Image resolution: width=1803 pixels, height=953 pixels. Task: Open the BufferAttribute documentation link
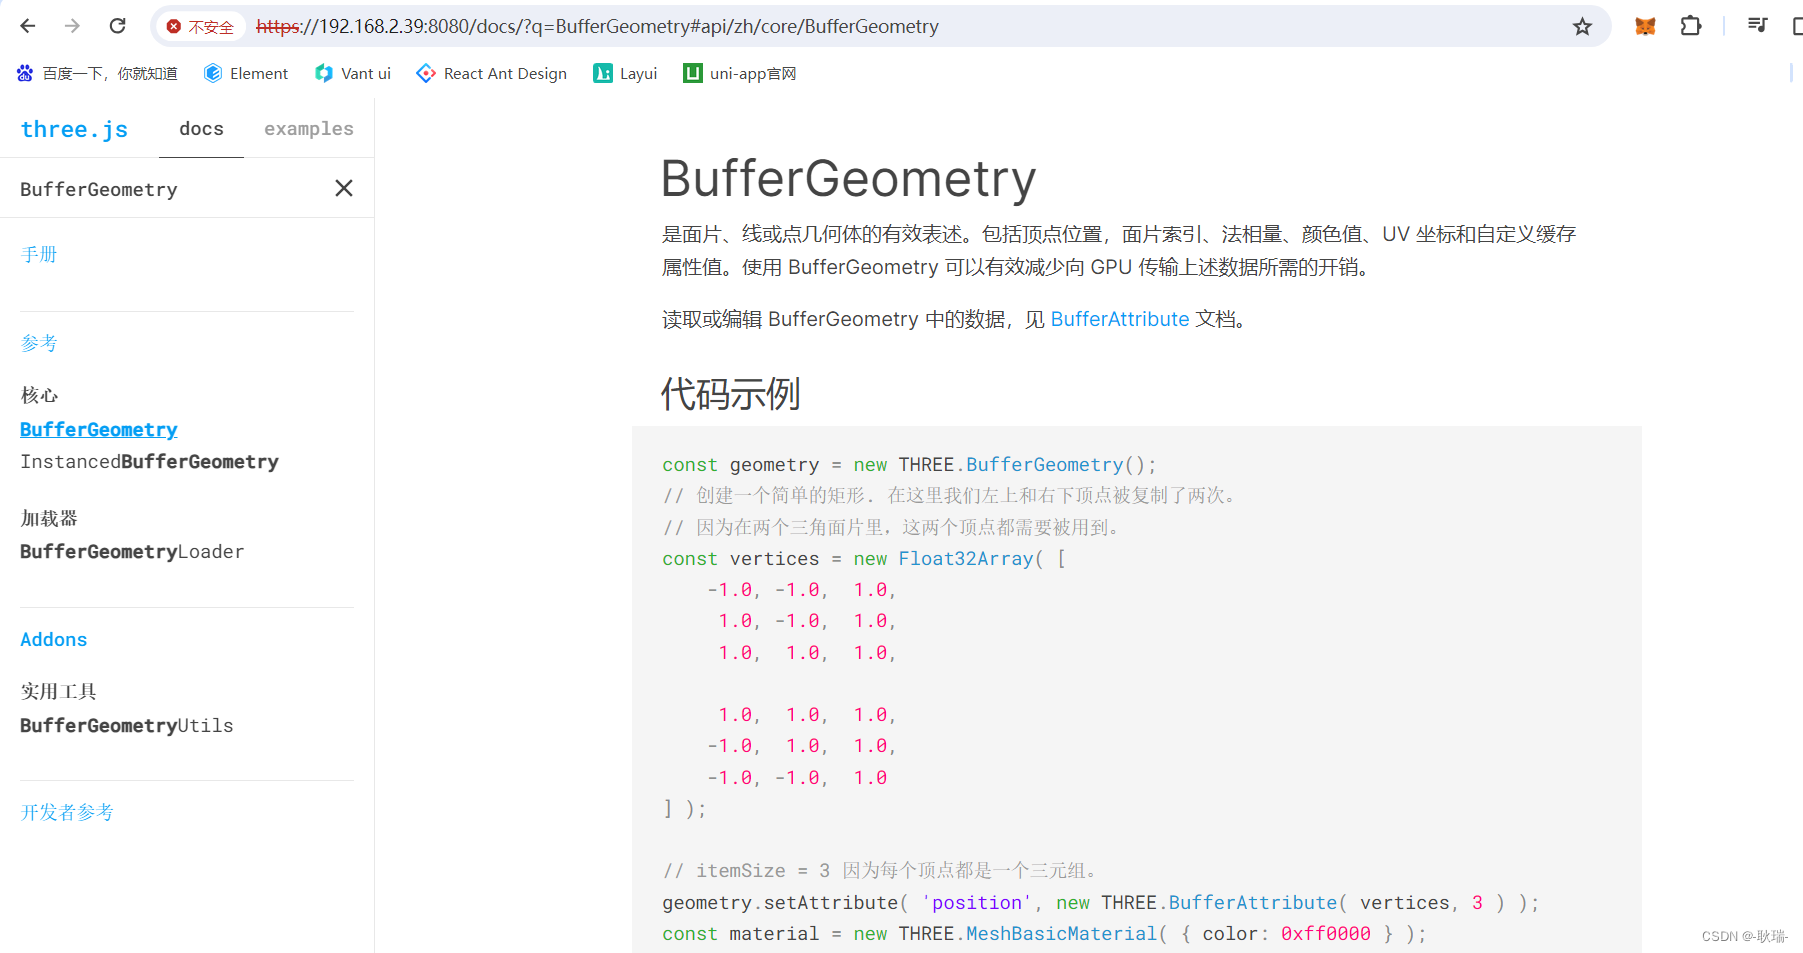1119,319
